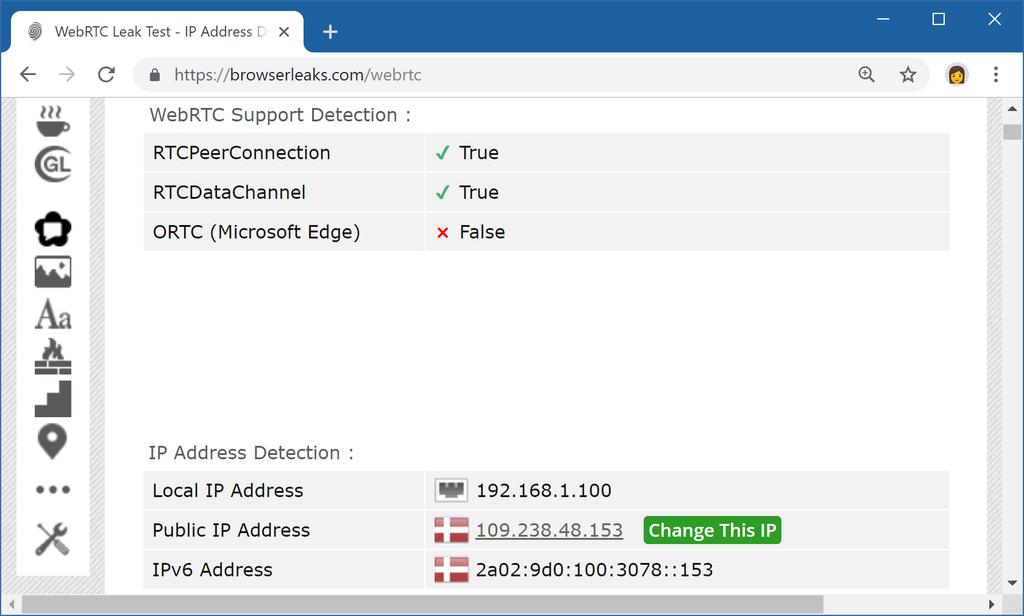Open the wrench and screwdriver settings icon
Screen dimensions: 1024x616
(x=52, y=539)
